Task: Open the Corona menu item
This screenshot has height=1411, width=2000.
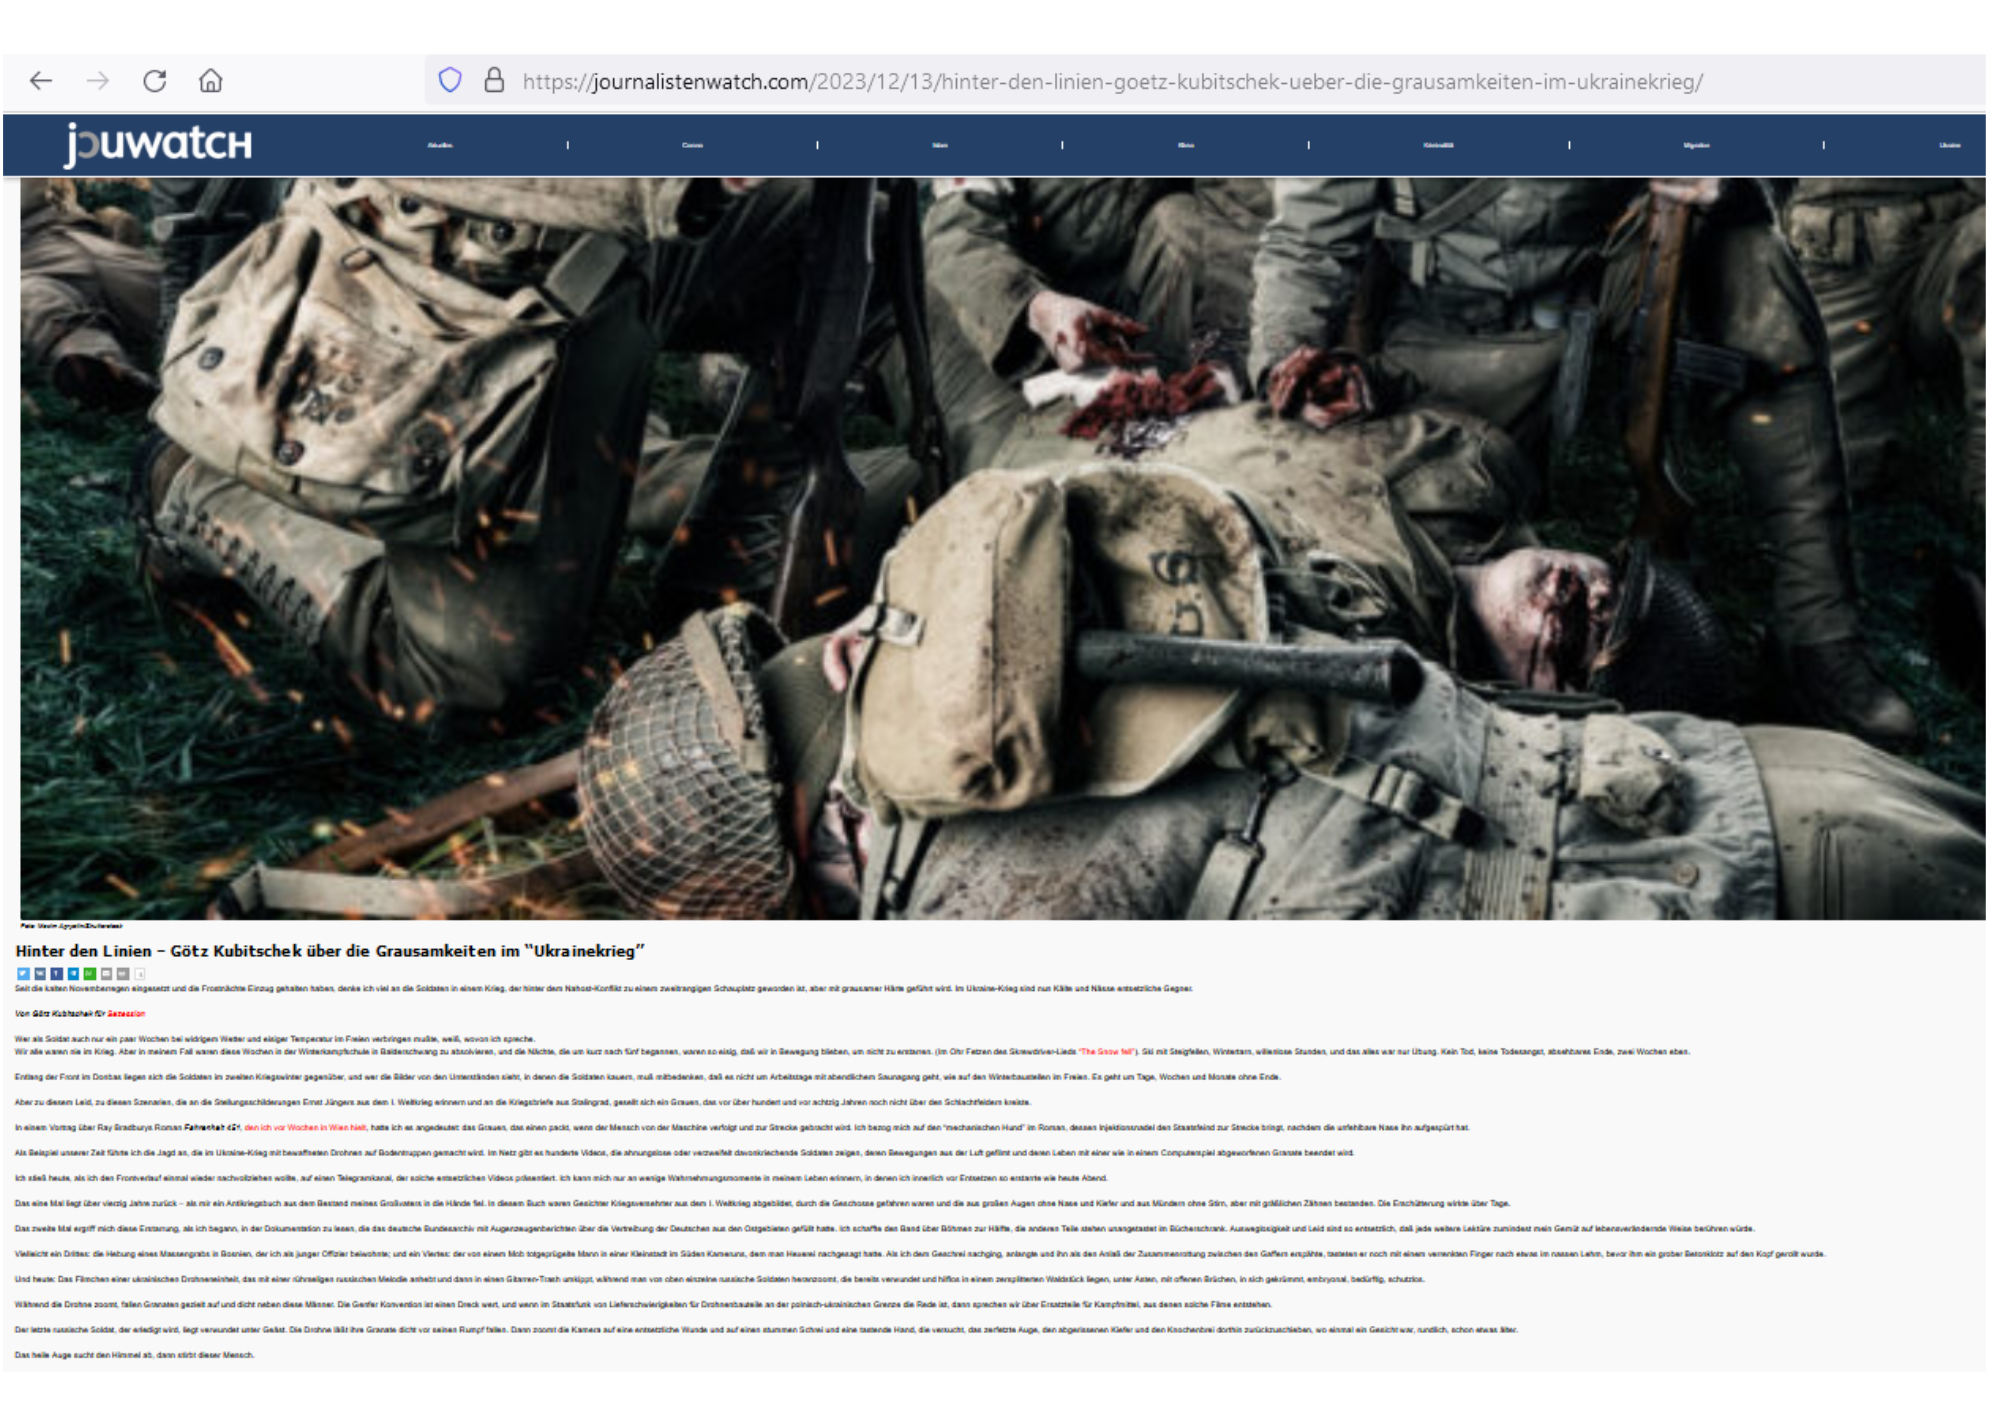Action: (x=692, y=145)
